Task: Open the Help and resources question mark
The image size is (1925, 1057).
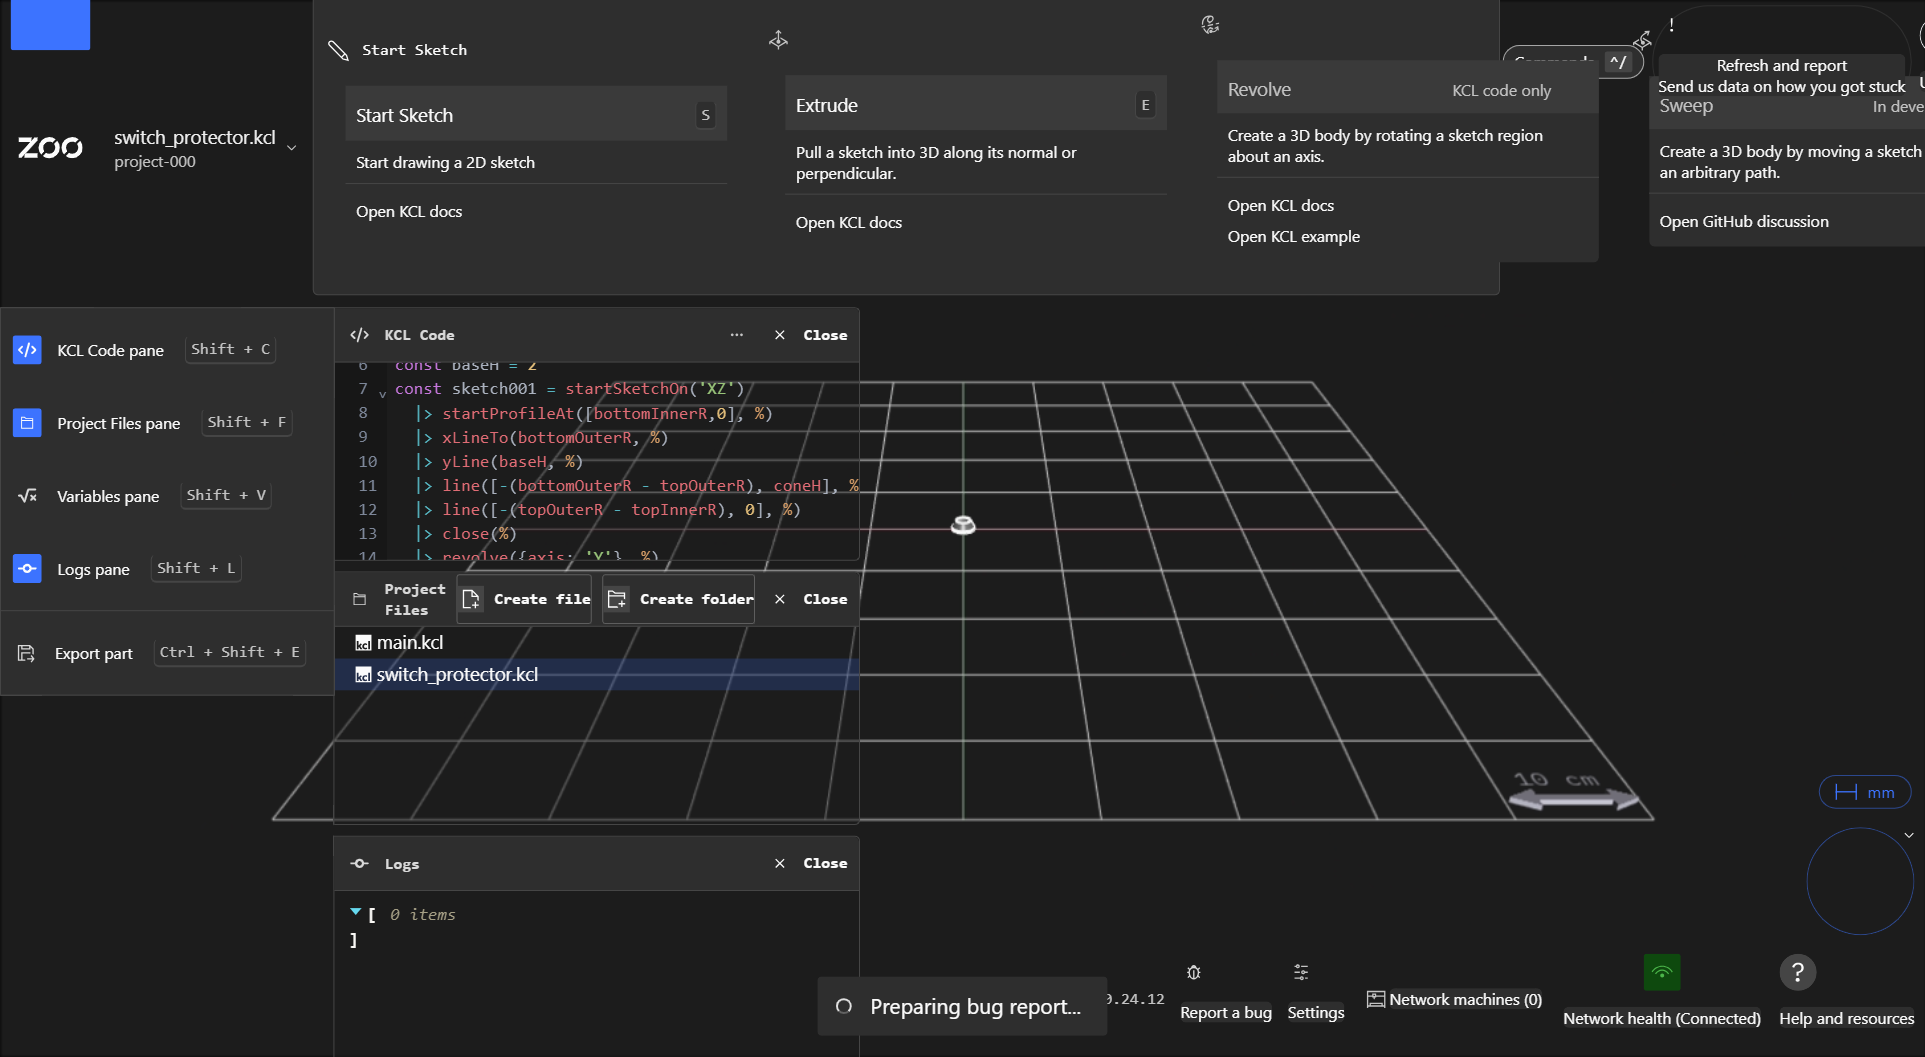Action: pos(1797,972)
